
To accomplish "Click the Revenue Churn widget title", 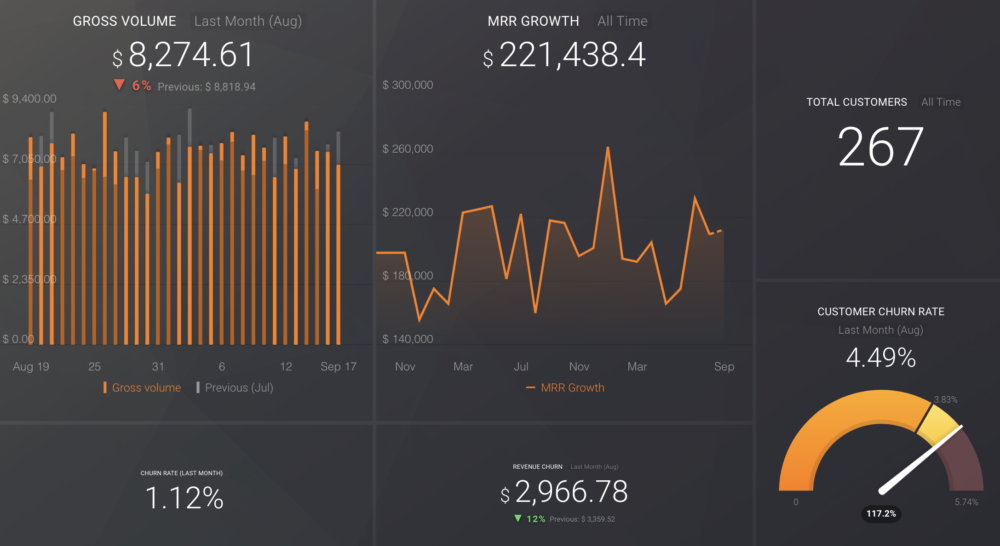I will [537, 467].
